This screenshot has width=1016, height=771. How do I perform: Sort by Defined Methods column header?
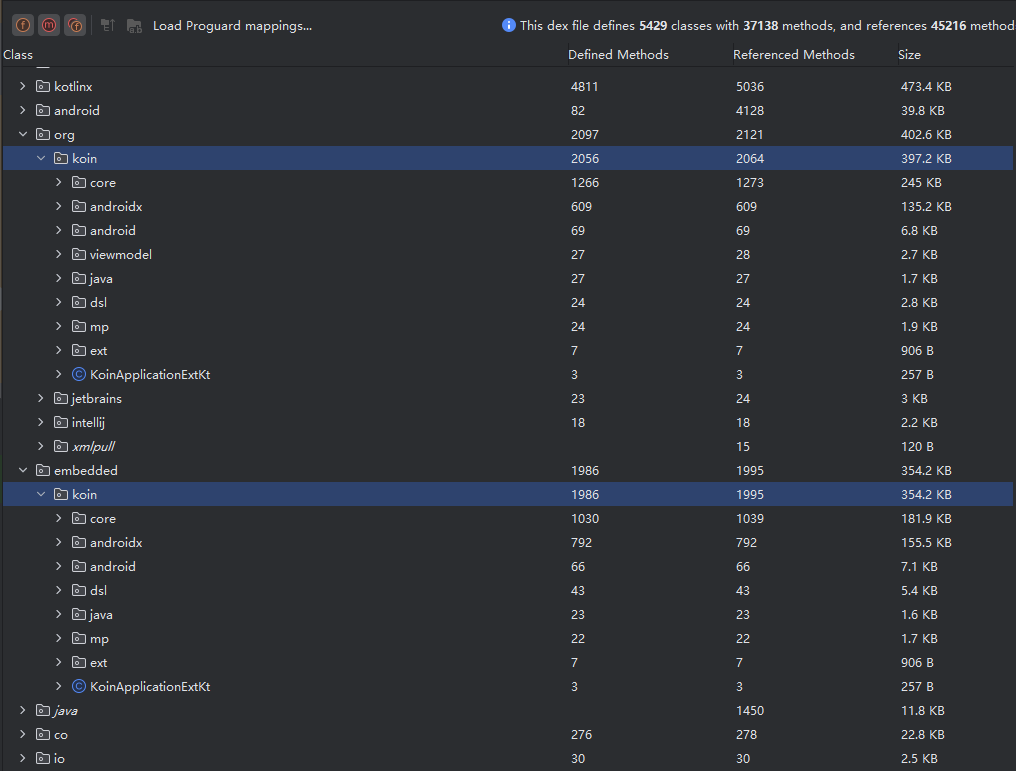(x=618, y=55)
